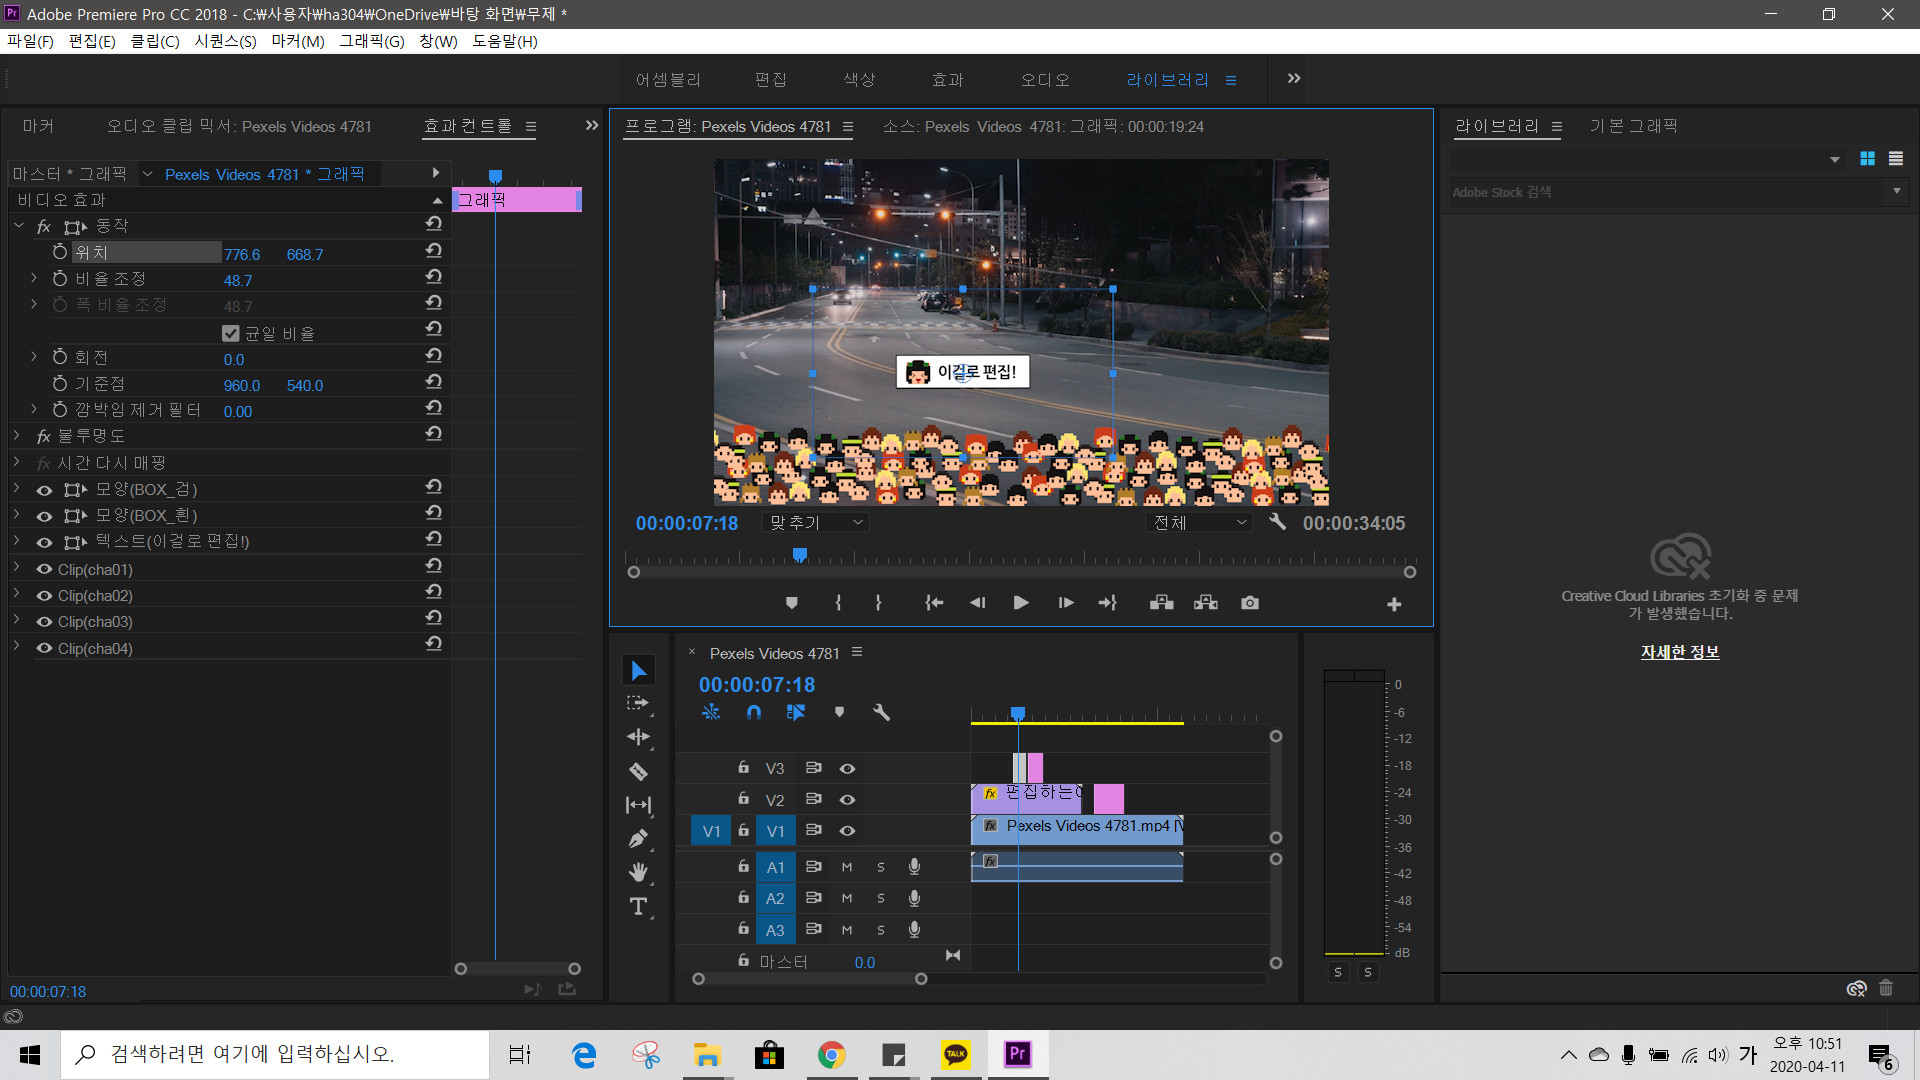Image resolution: width=1920 pixels, height=1080 pixels.
Task: Expand the 불투명도 effect section
Action: point(17,436)
